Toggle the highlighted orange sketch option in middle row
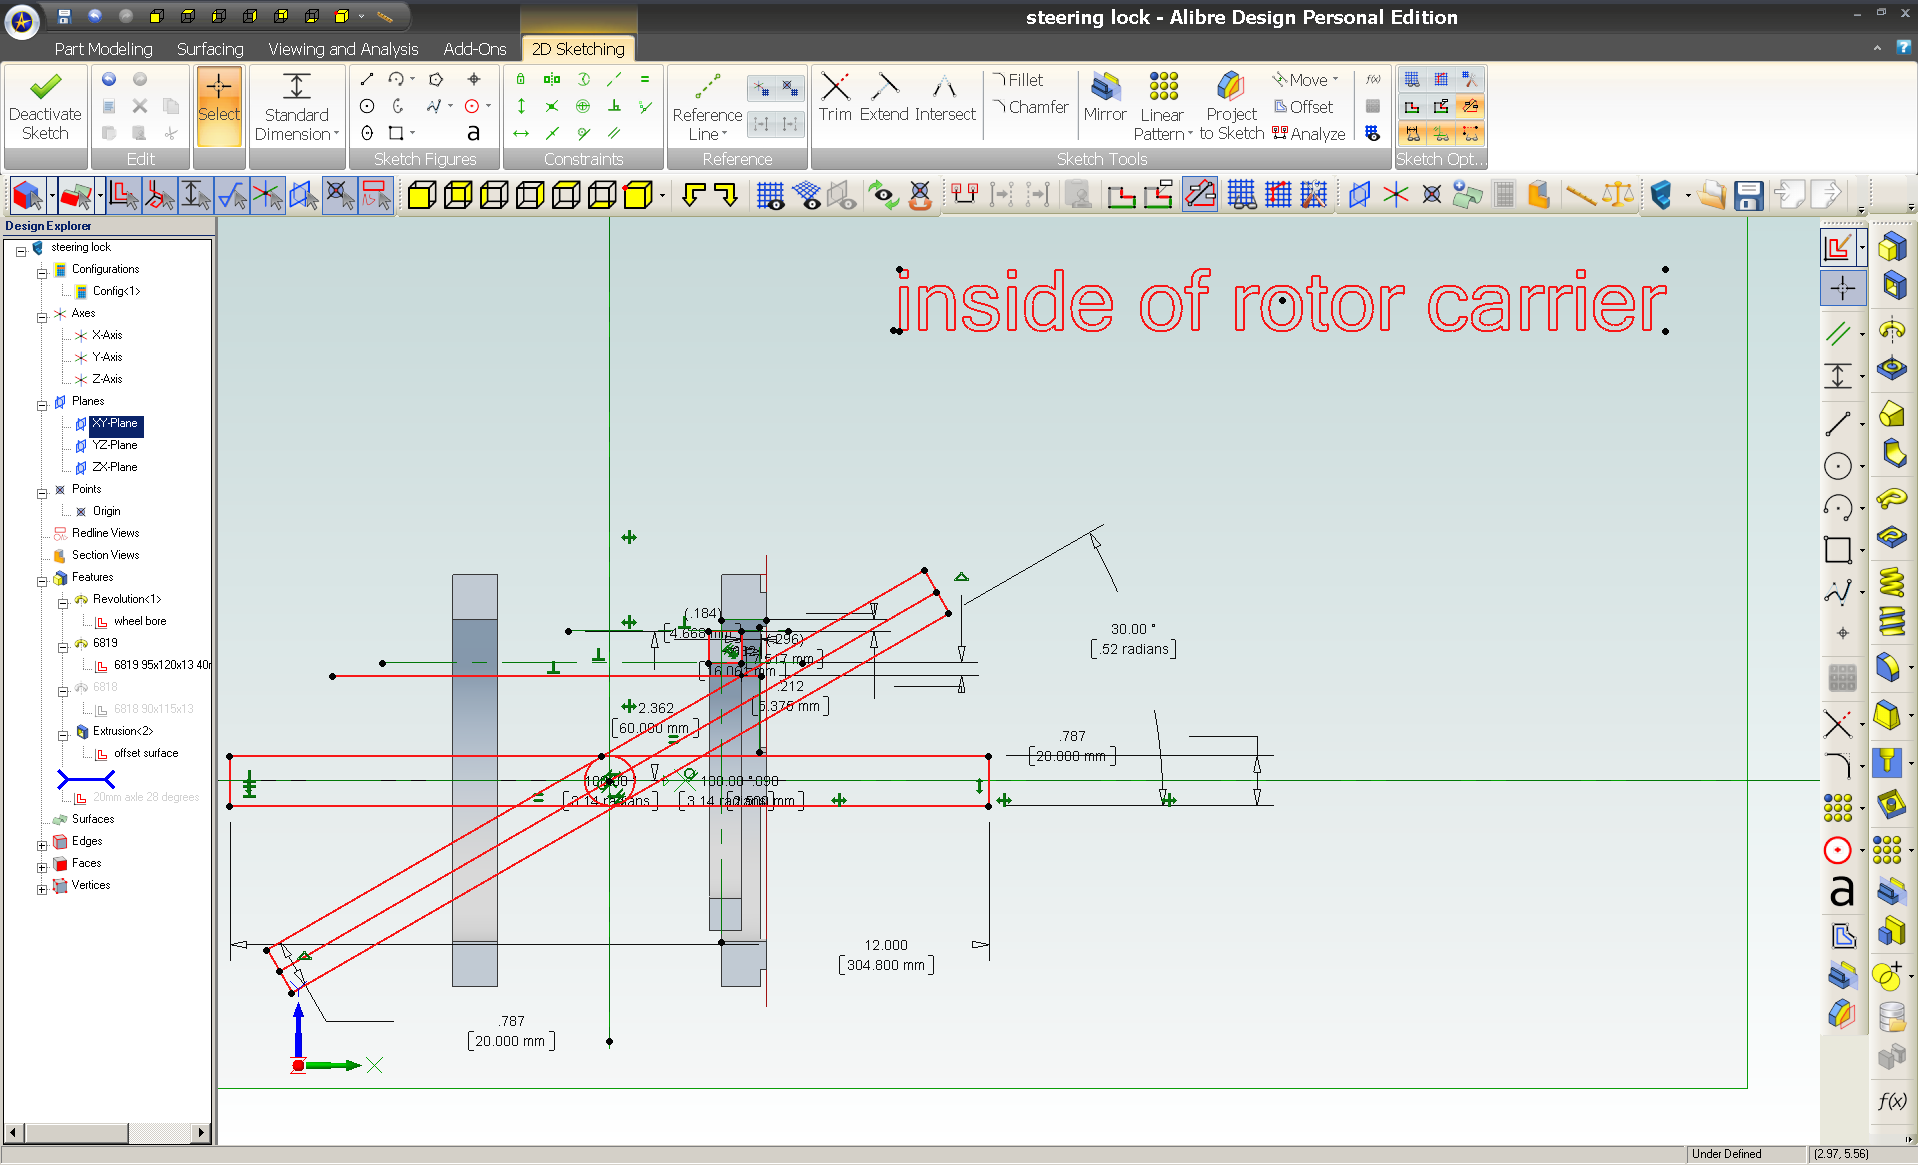 click(x=1470, y=106)
